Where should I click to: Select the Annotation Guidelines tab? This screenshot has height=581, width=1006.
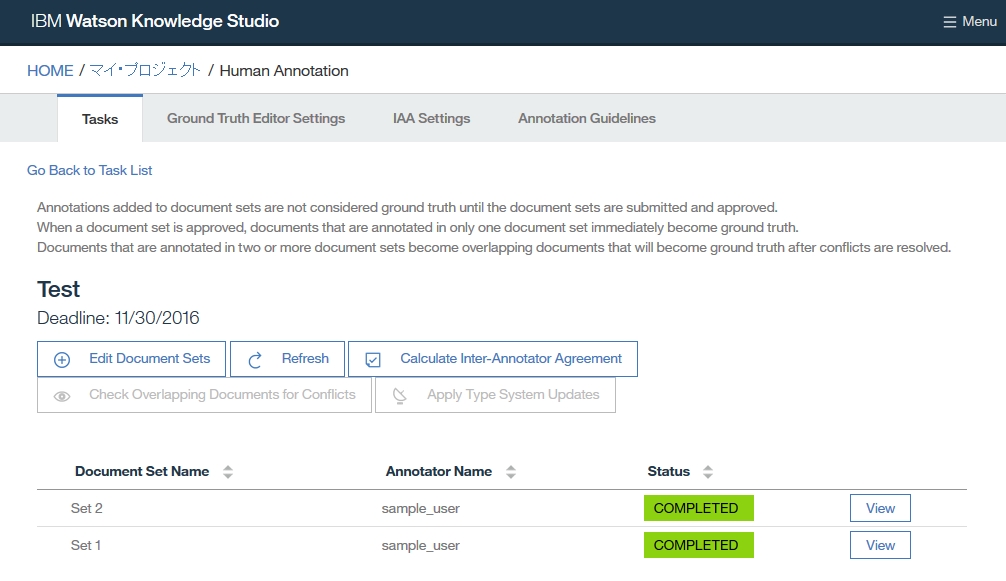[586, 118]
